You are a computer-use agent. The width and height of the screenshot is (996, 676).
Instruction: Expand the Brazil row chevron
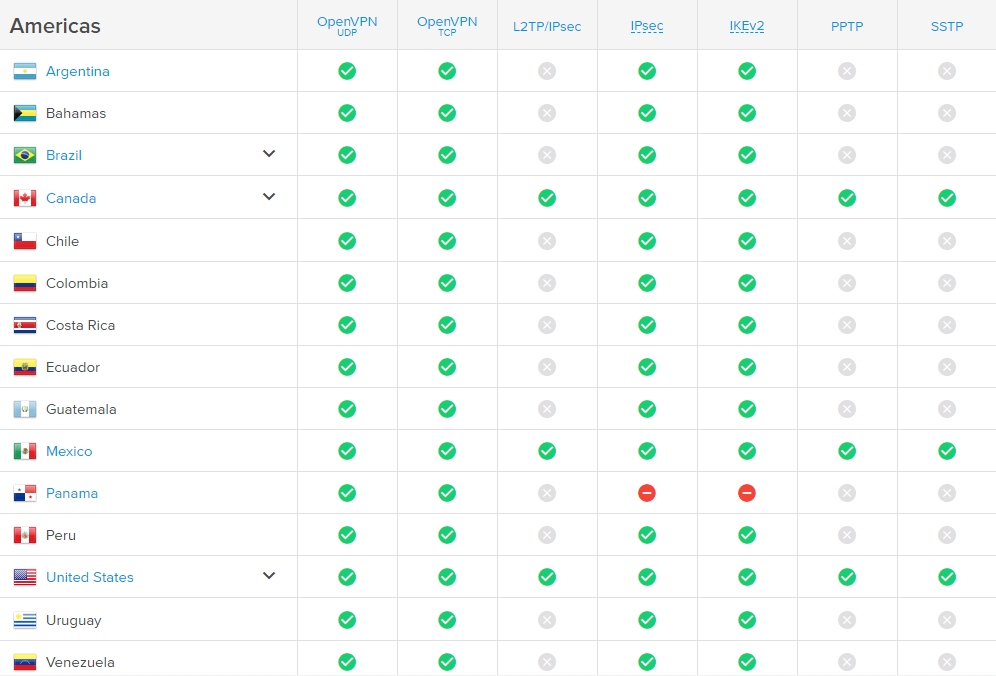pos(269,154)
